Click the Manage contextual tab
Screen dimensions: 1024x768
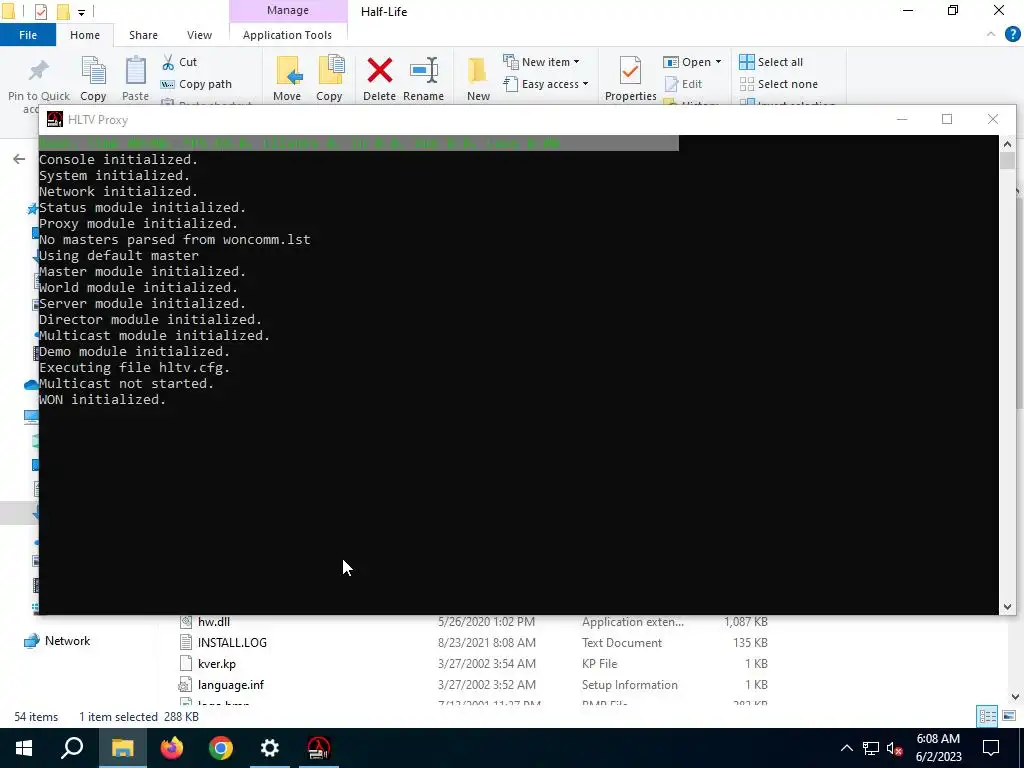pos(288,10)
